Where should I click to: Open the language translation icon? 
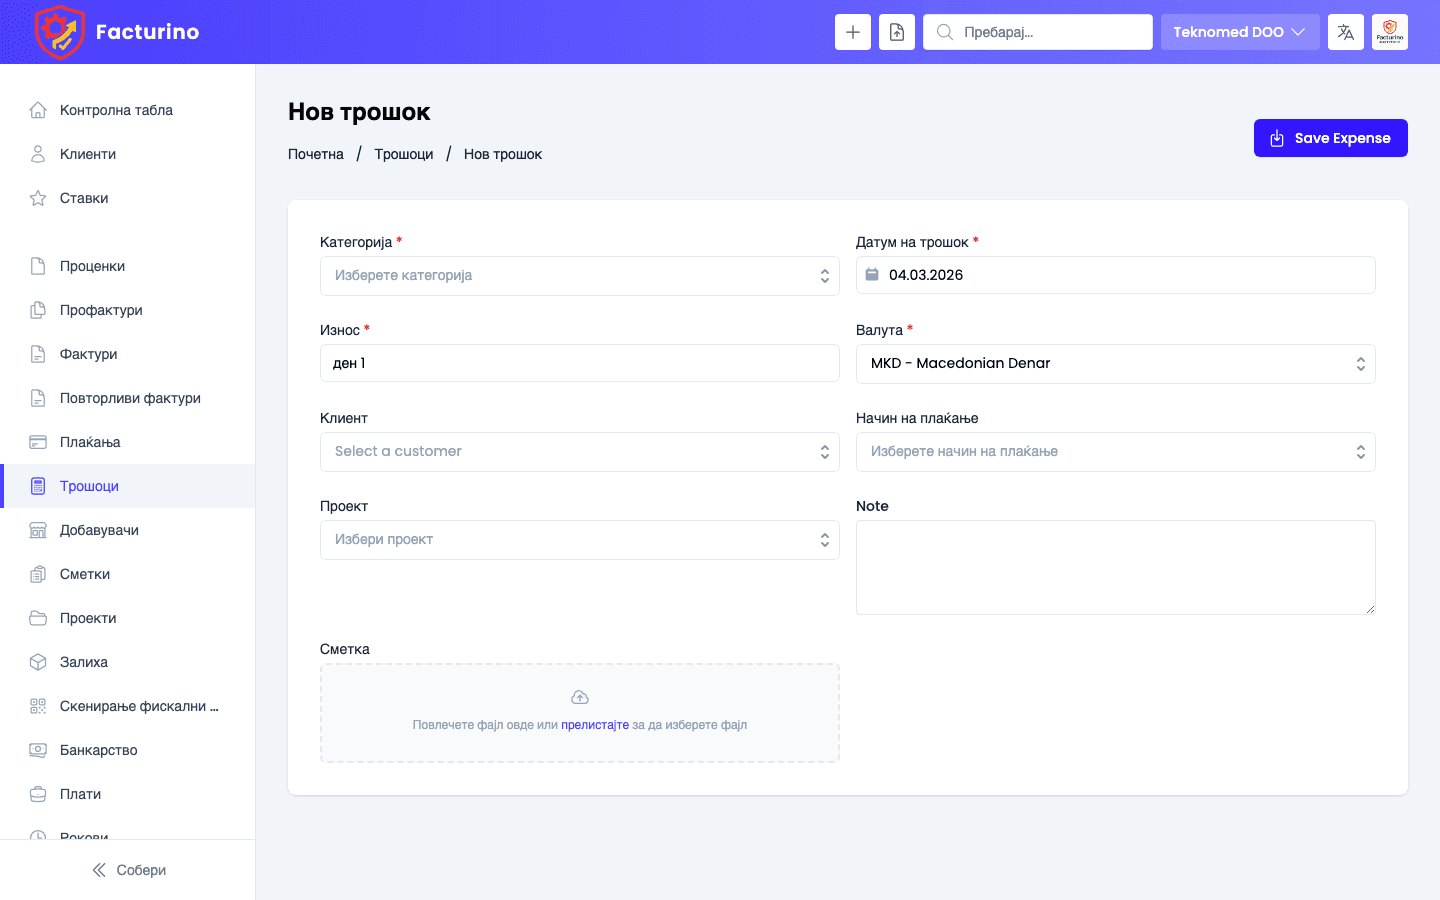click(x=1345, y=31)
